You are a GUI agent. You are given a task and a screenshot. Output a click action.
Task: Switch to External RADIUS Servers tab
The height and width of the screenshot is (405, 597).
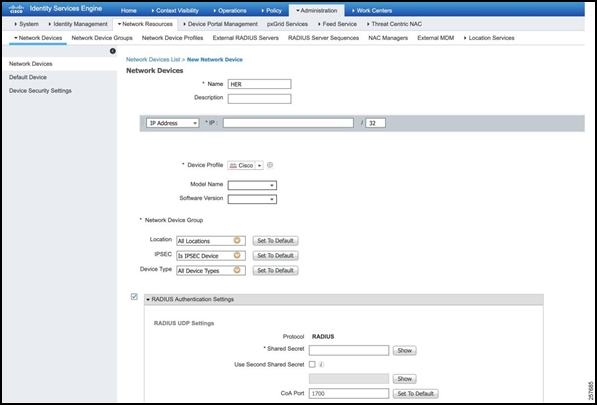(x=245, y=38)
